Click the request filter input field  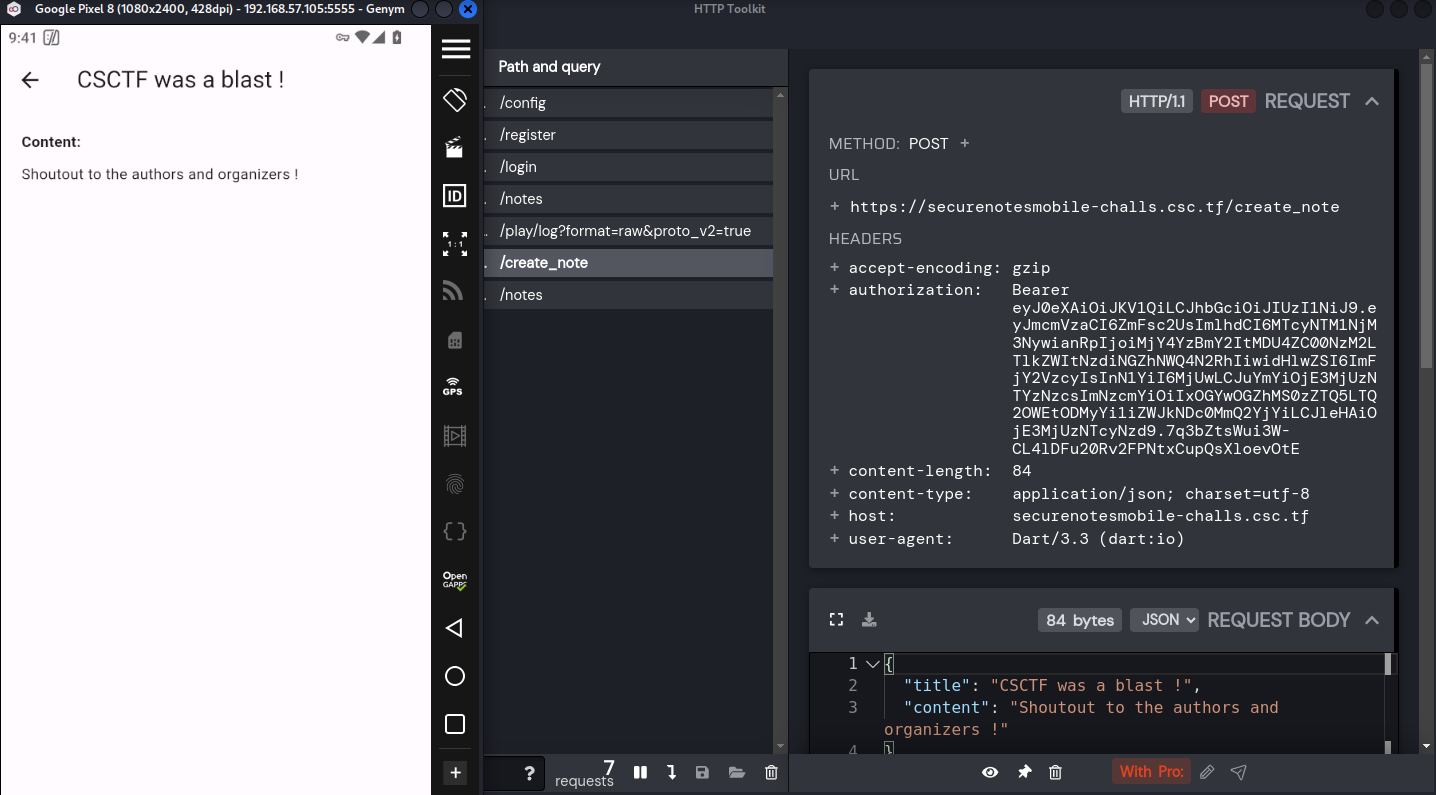coord(500,772)
